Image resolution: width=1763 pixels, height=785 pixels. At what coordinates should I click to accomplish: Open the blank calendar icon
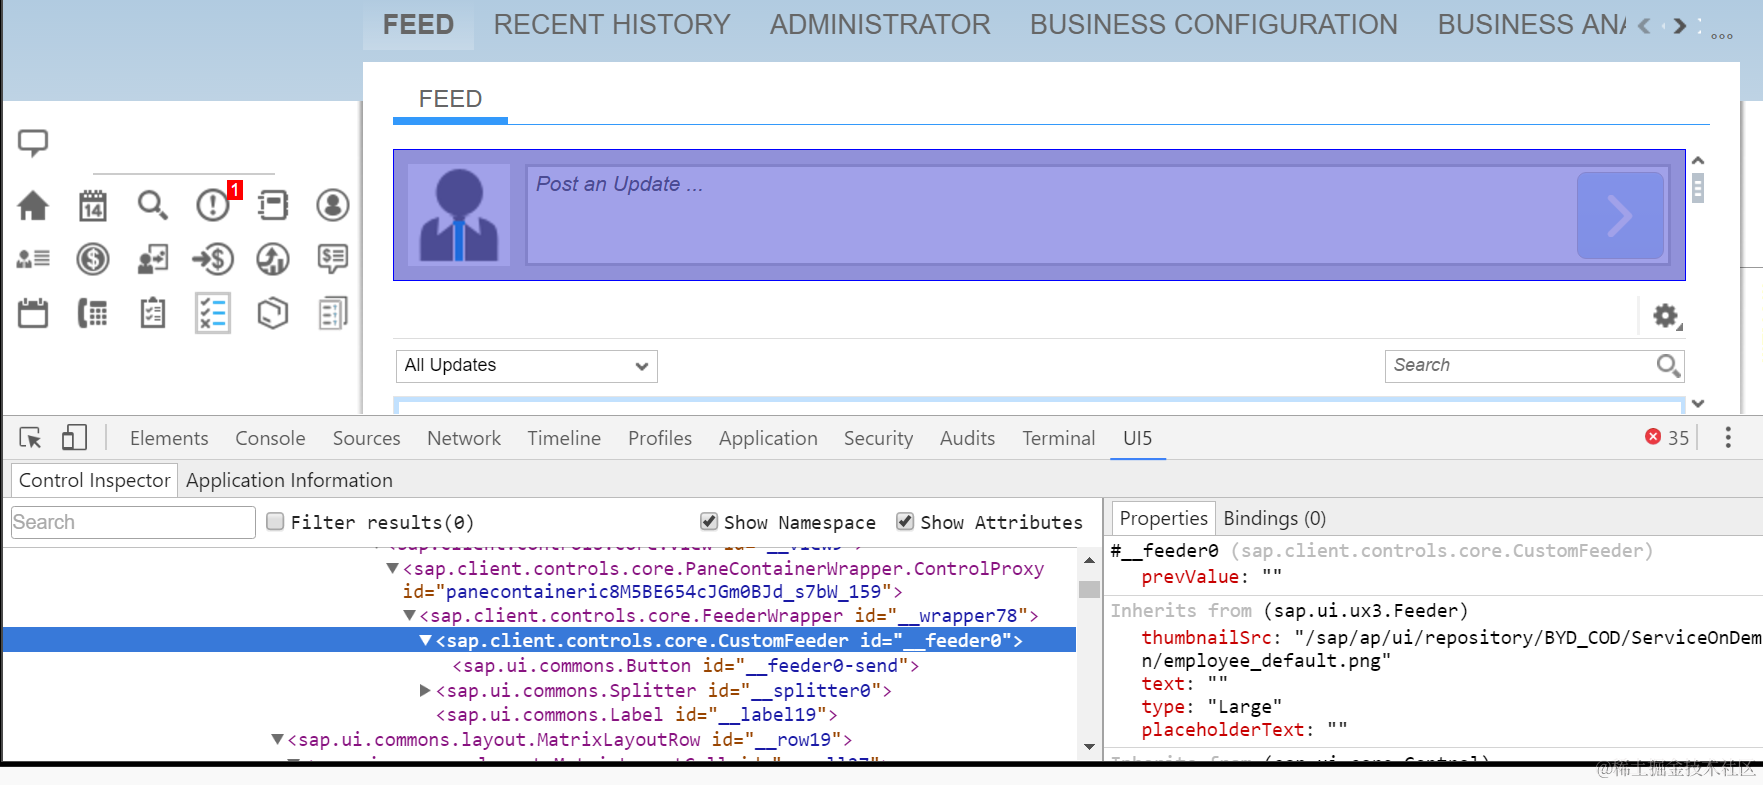[x=33, y=313]
